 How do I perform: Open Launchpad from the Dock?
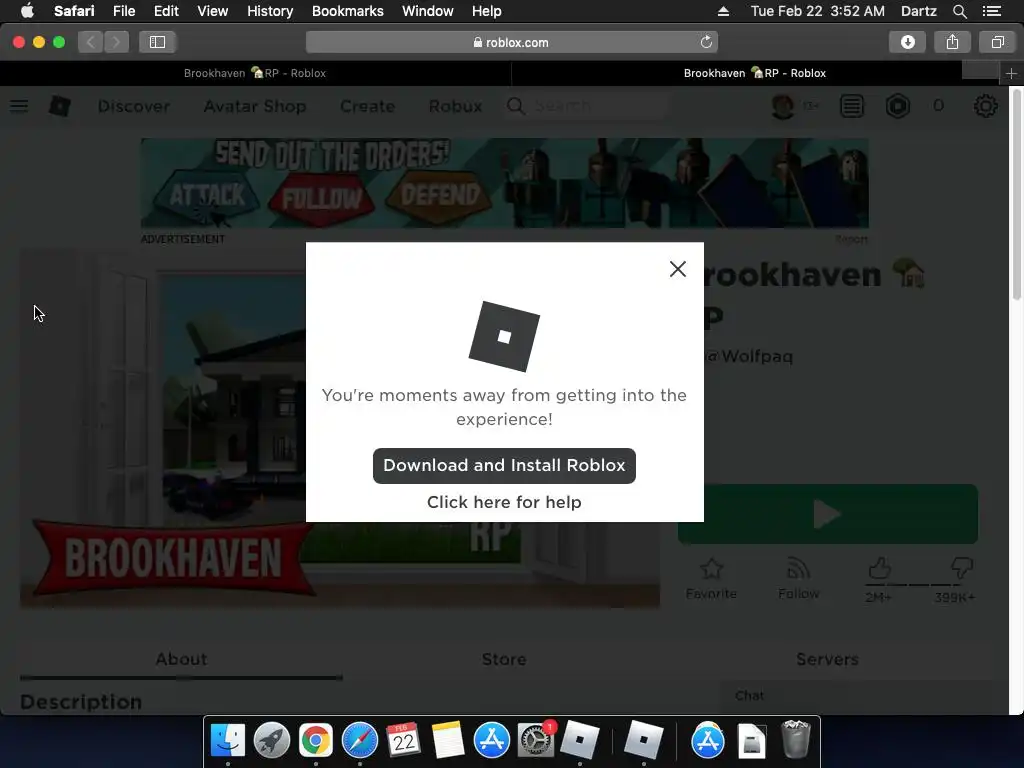tap(272, 740)
